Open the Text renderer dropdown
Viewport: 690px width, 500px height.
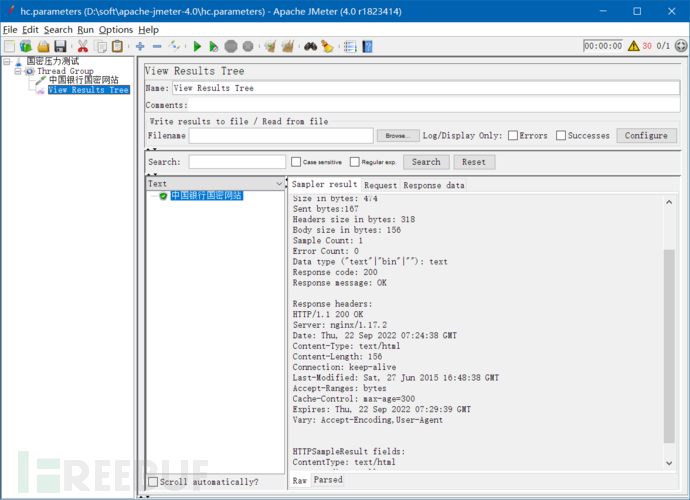coord(279,184)
